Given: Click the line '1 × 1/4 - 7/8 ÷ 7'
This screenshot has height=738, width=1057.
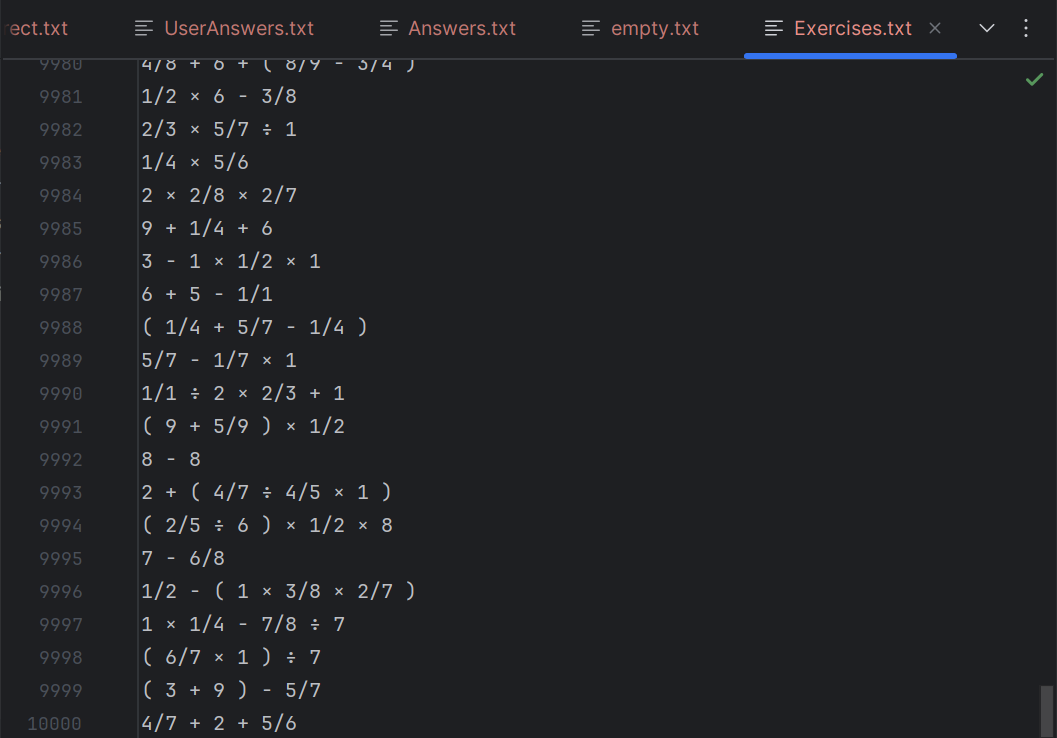Looking at the screenshot, I should point(243,625).
